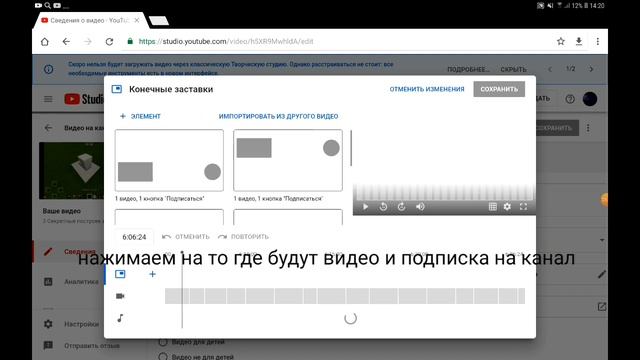Screen dimensions: 640x360
Task: Add element with timeline plus icon
Action: [152, 274]
